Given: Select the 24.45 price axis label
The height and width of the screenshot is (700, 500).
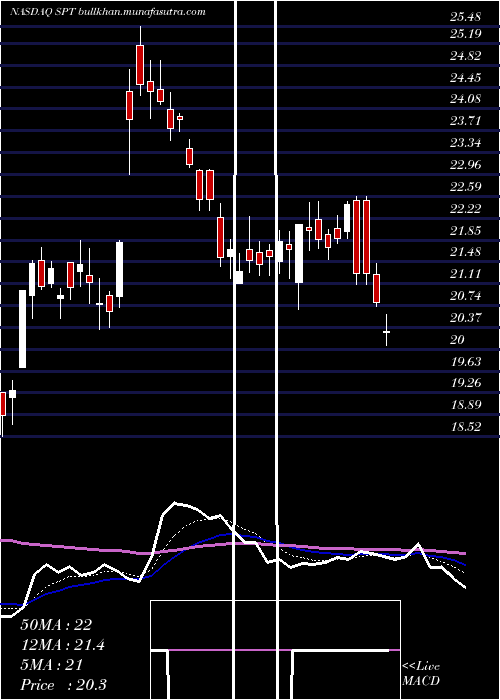Looking at the screenshot, I should point(466,78).
